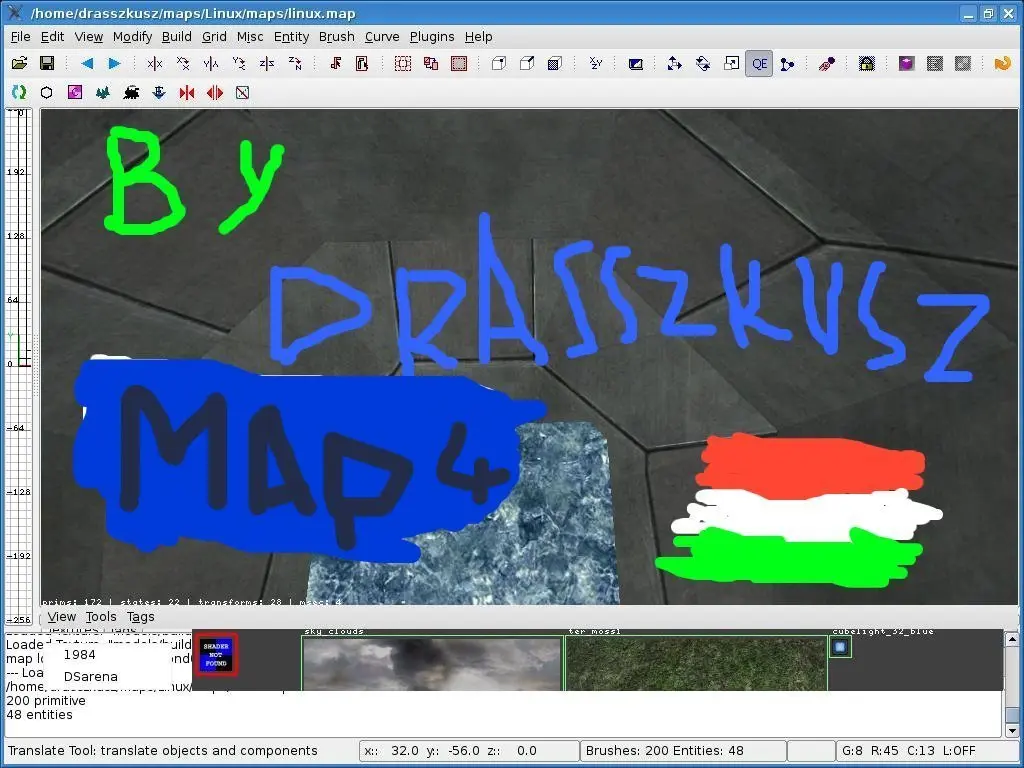Viewport: 1024px width, 768px height.
Task: Select the 1984 texture directory
Action: click(80, 654)
